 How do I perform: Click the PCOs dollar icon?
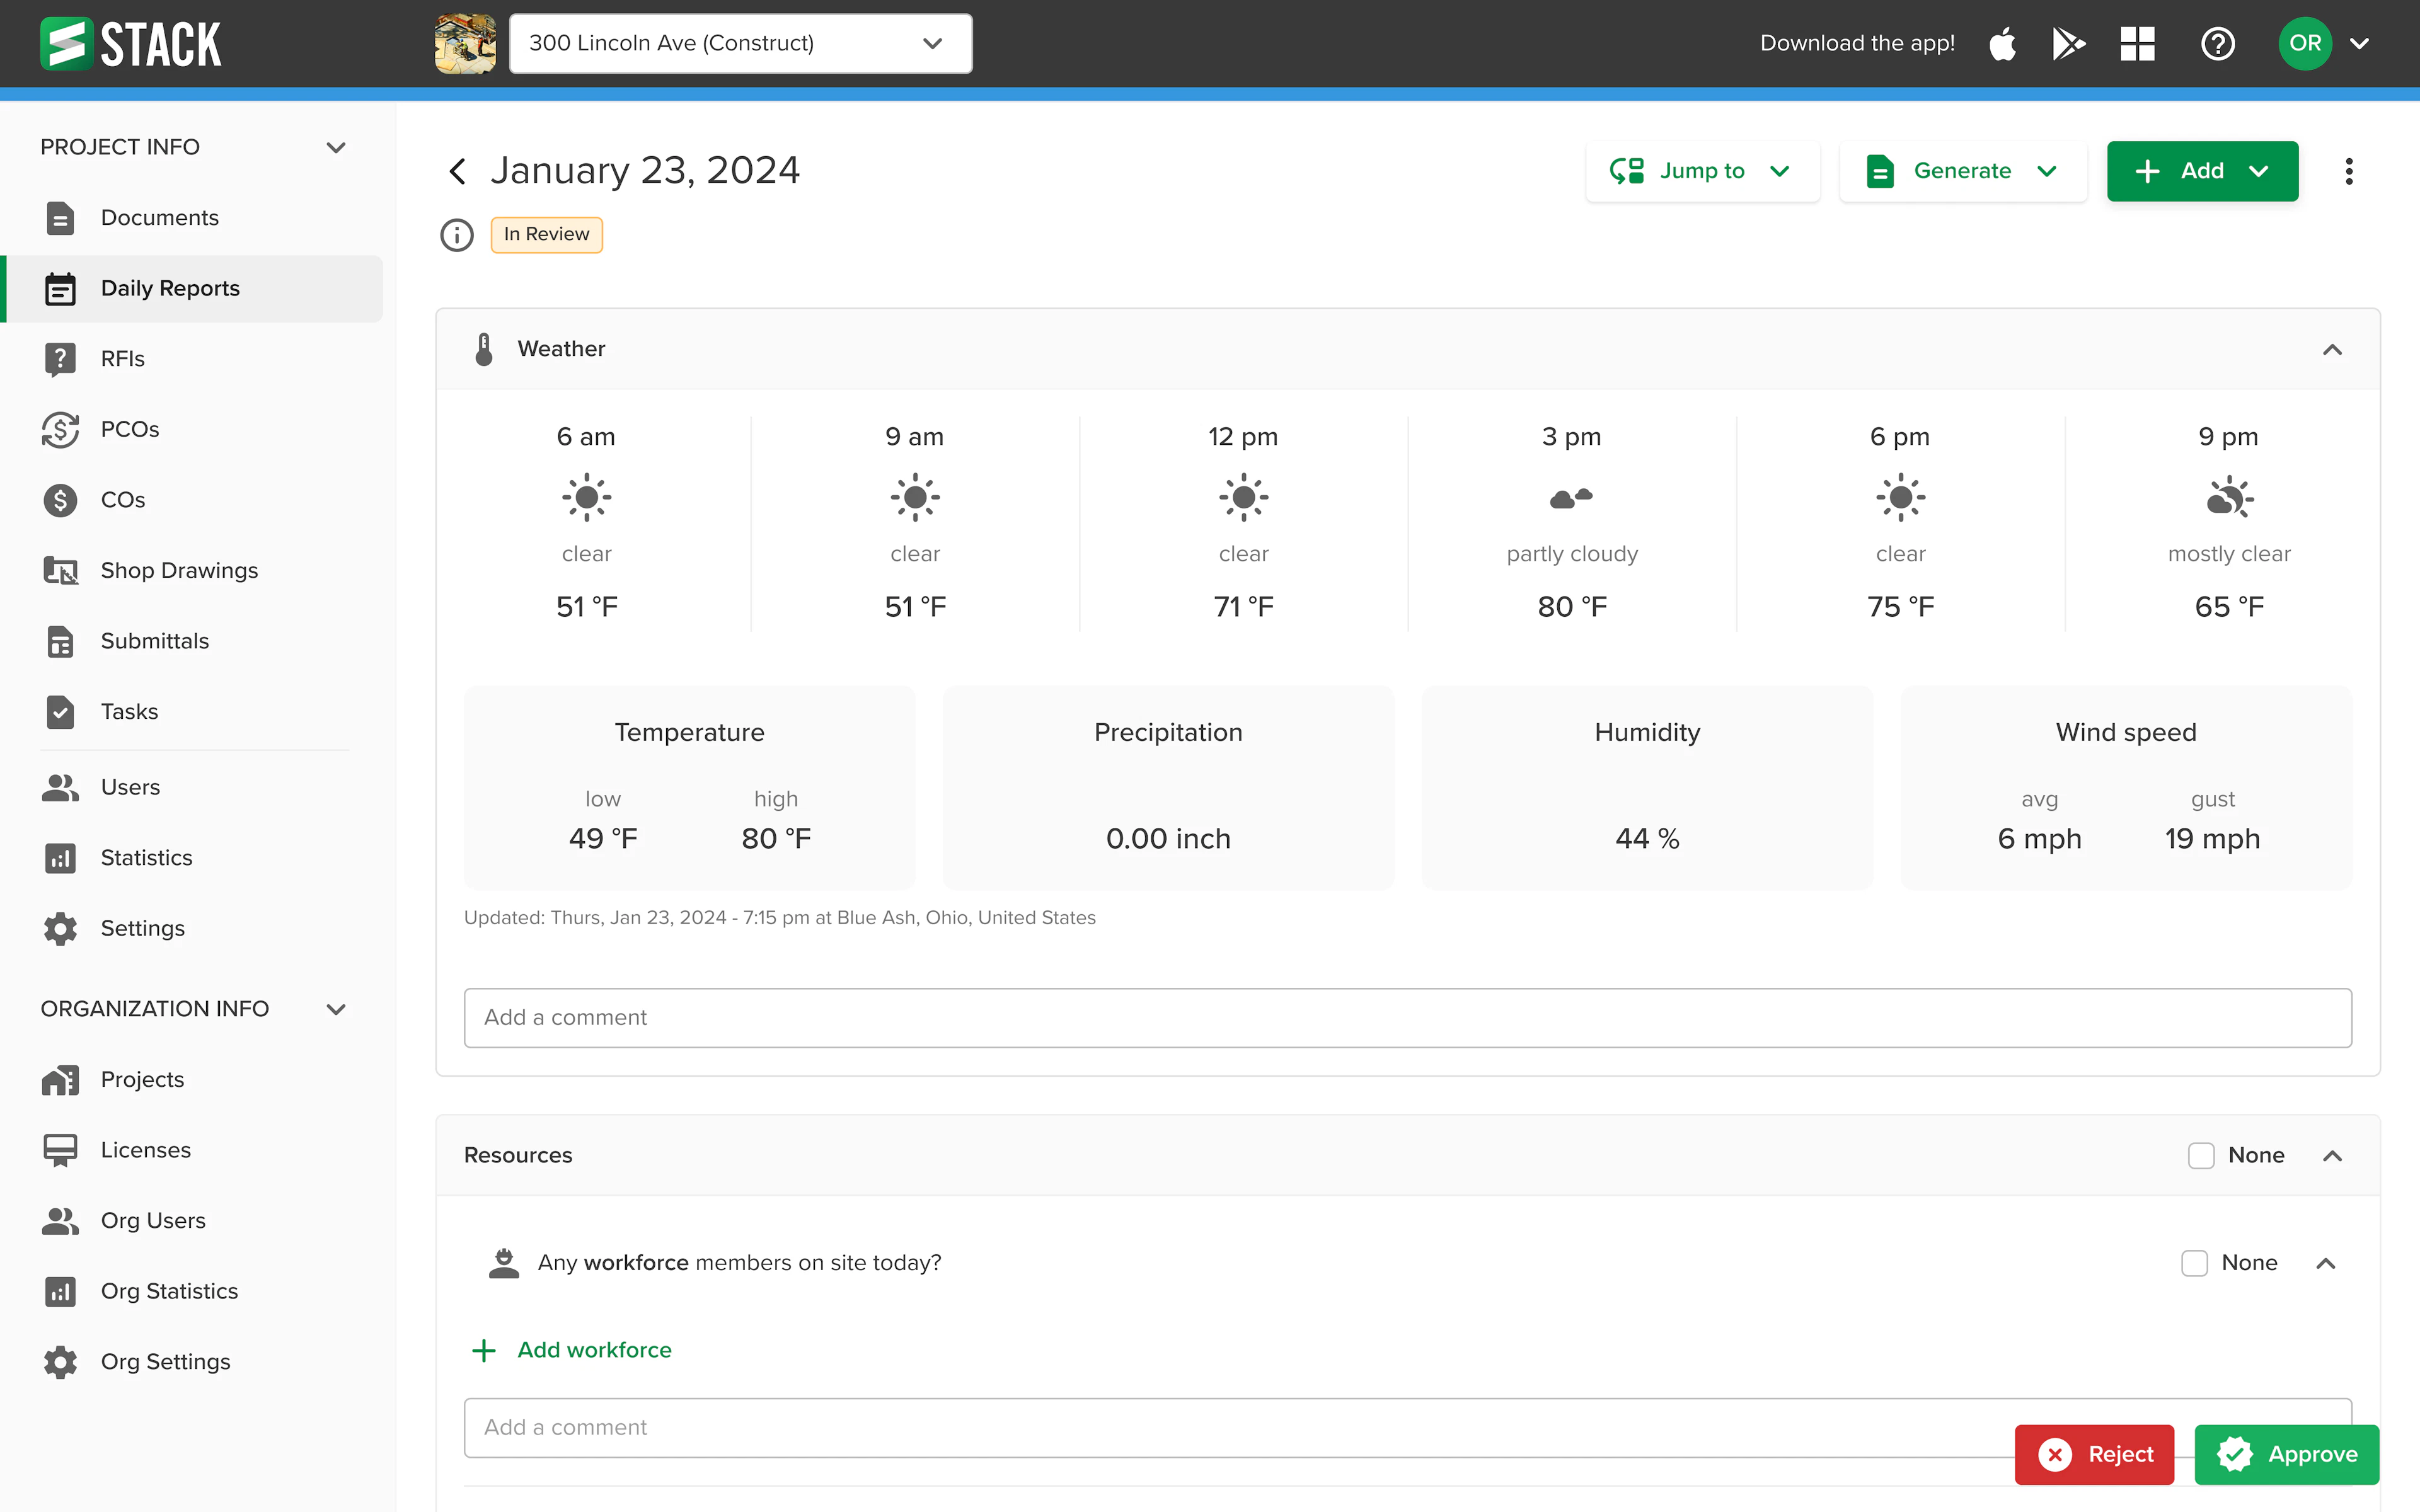click(60, 429)
